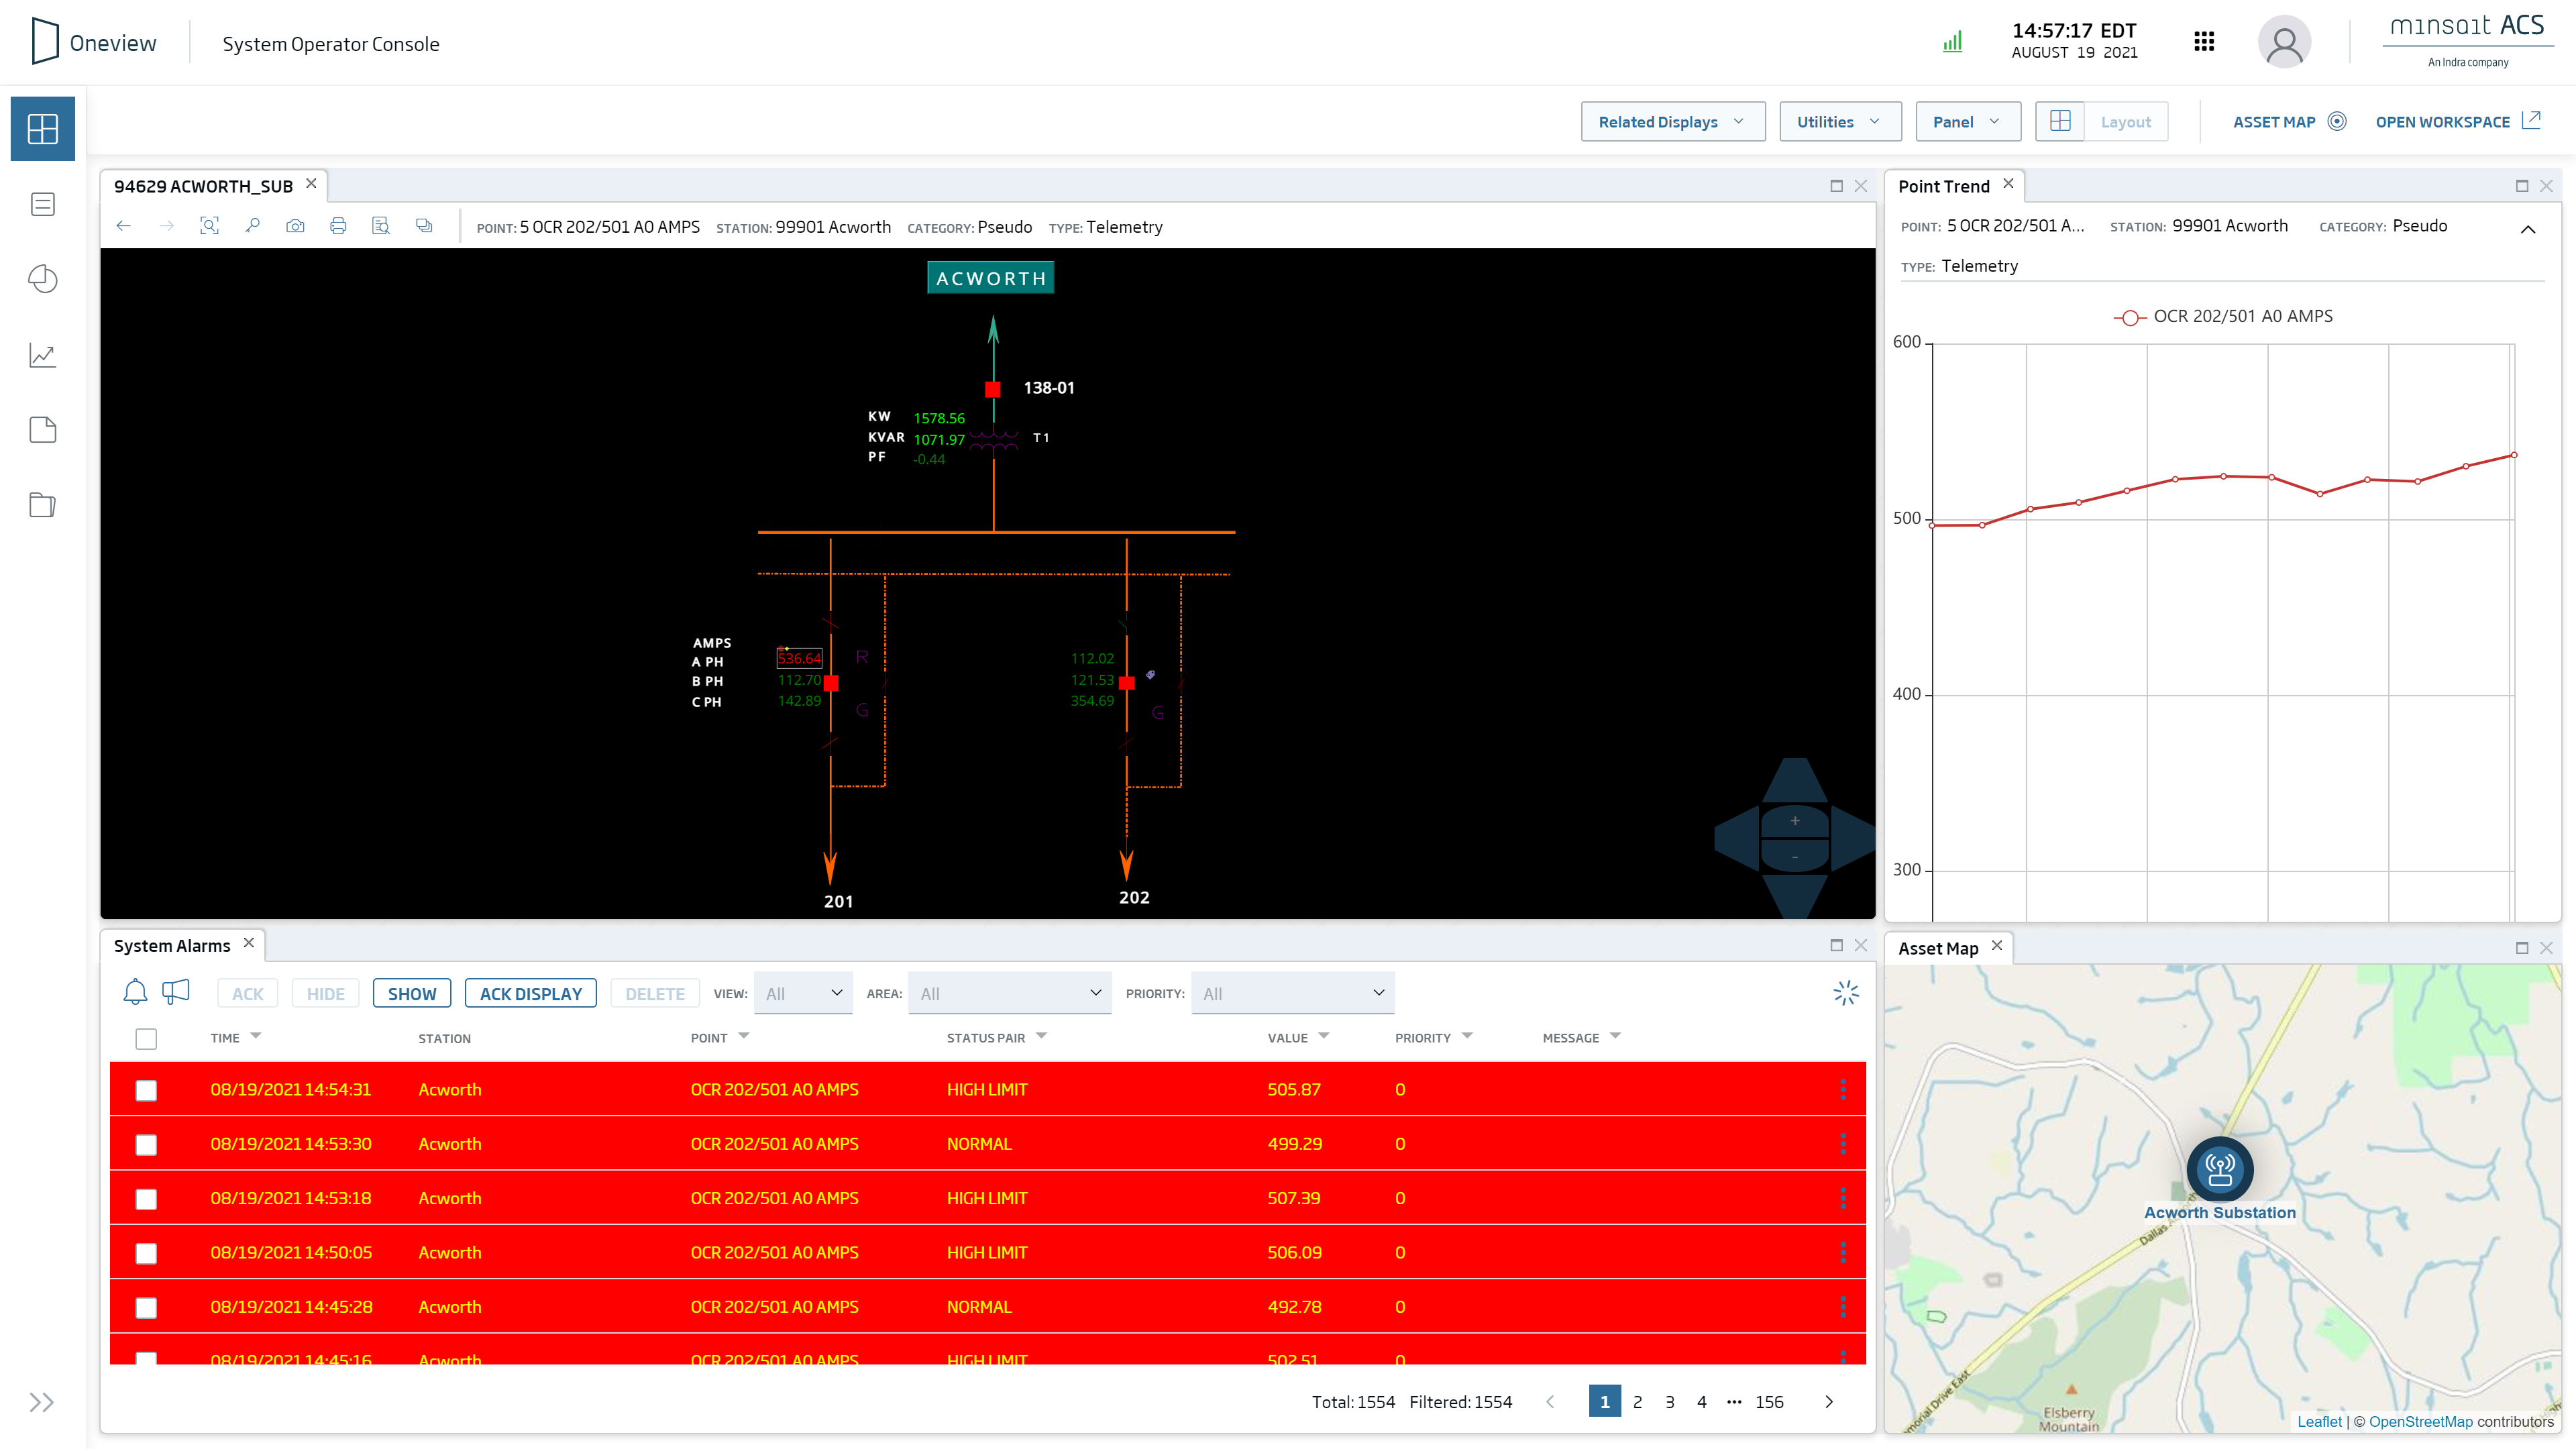
Task: Click the megaphone announce icon
Action: pos(176,992)
